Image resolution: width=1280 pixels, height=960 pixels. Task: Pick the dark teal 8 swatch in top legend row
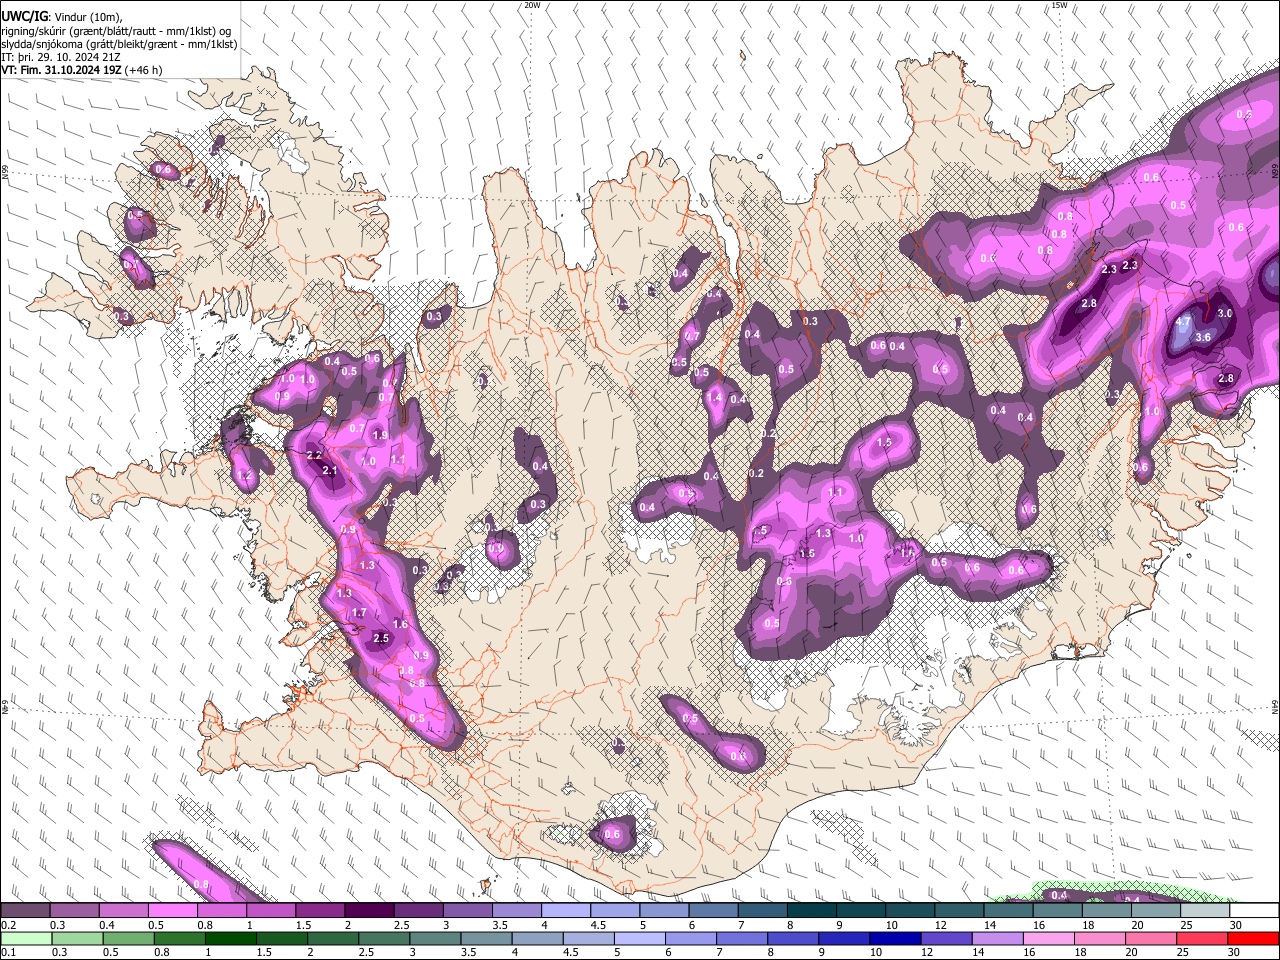811,910
